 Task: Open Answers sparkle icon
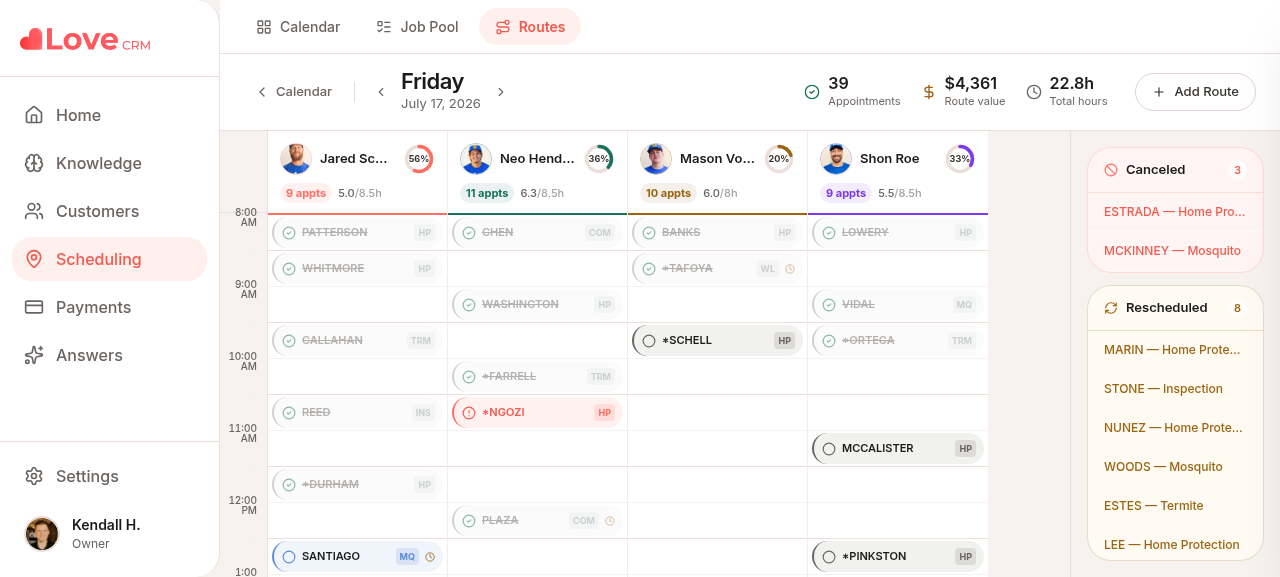pos(34,355)
